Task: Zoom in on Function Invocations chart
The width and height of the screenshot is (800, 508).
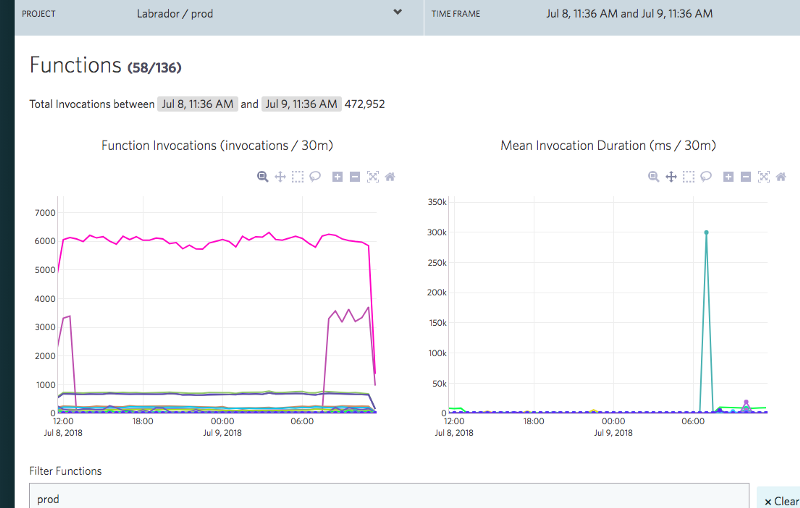Action: tap(337, 176)
